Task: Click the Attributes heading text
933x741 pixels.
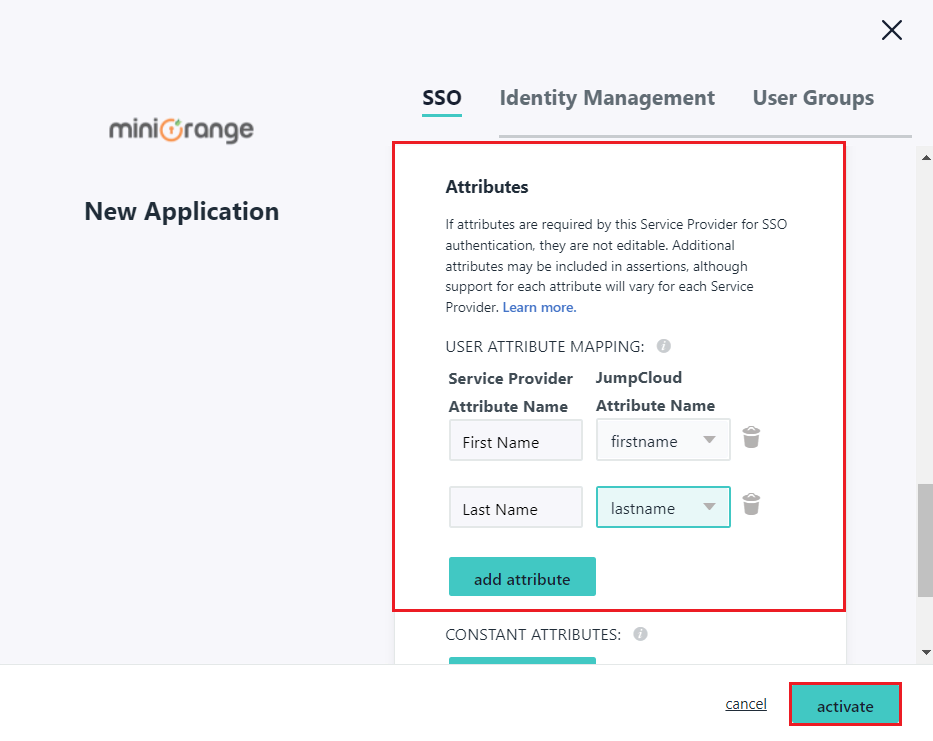Action: click(x=487, y=187)
